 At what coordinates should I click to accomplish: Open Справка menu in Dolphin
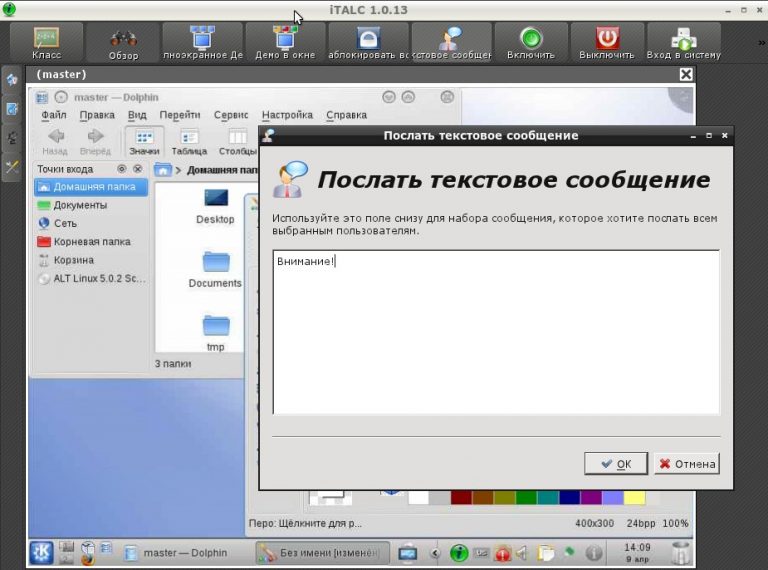click(346, 115)
